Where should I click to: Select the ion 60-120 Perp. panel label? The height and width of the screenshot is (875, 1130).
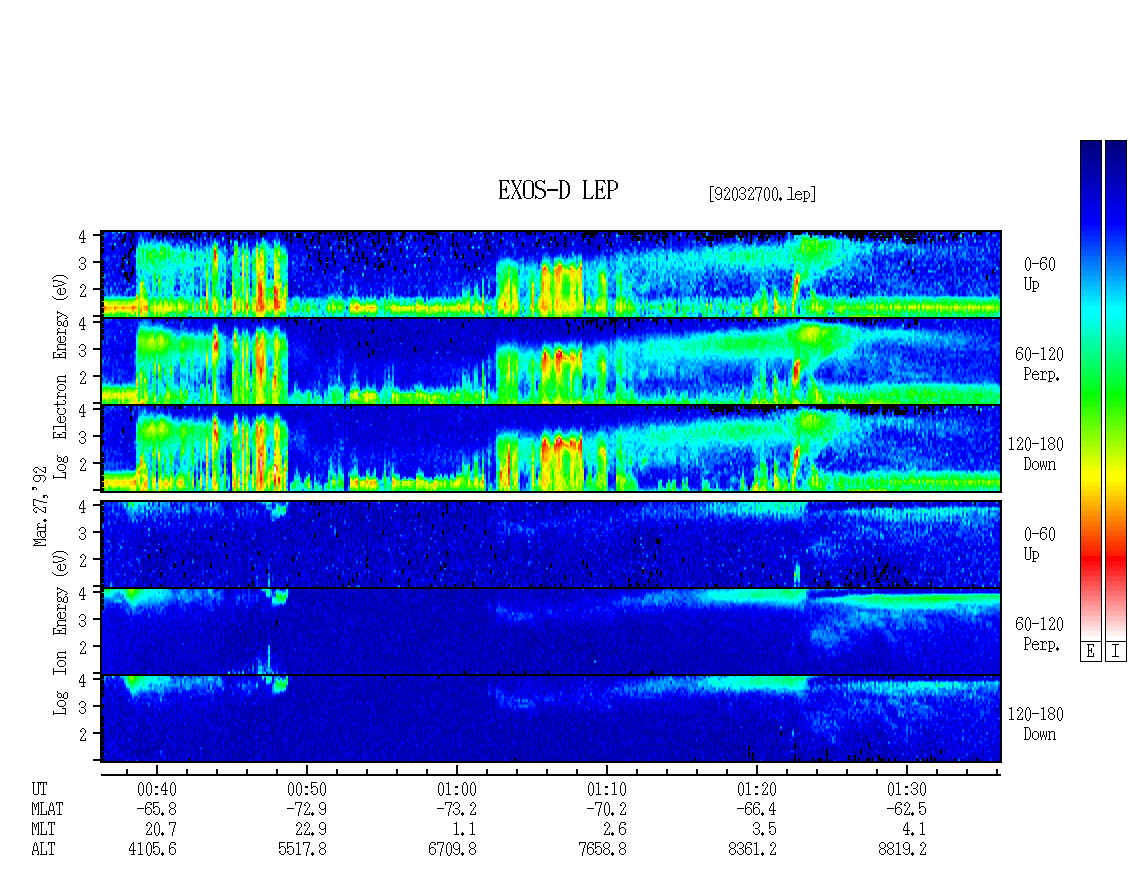1039,634
